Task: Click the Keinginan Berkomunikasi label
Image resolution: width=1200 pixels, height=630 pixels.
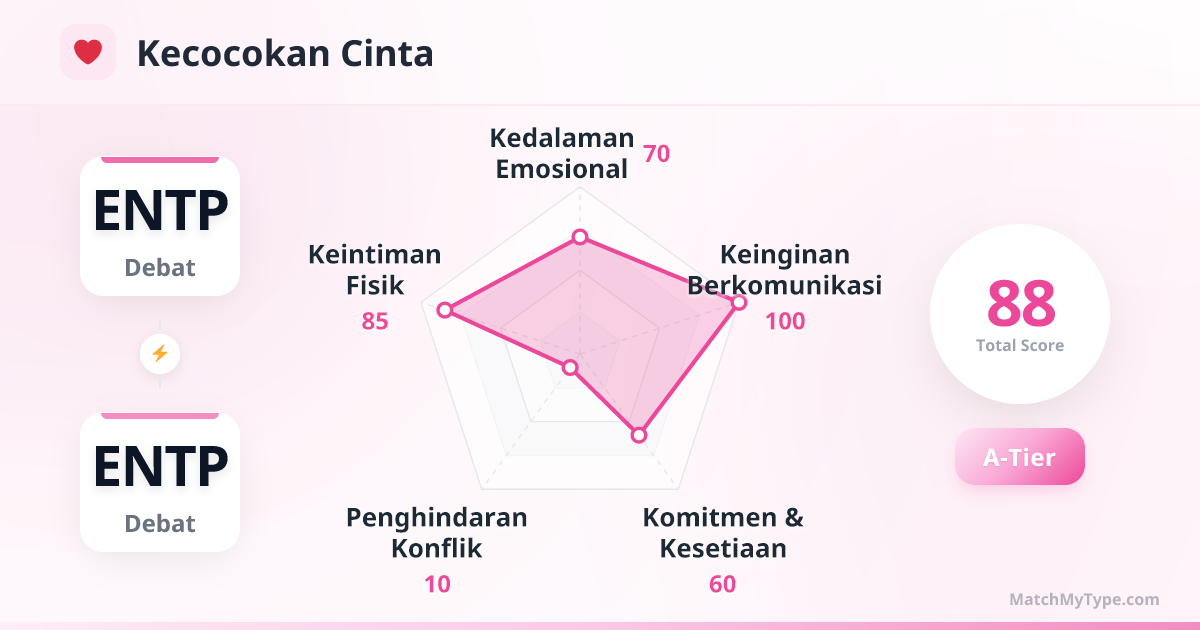Action: coord(785,270)
